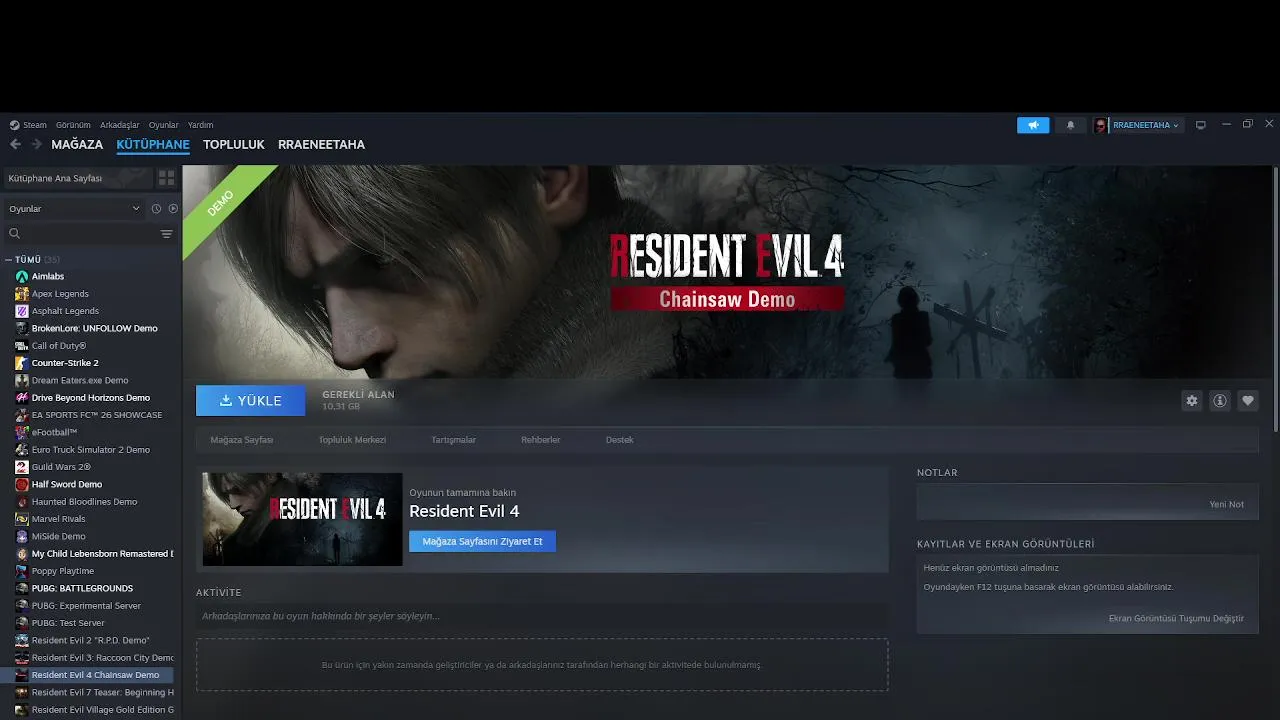Expand the RRAENEETAHA account dropdown
Screen dimensions: 1280x720
1176,125
